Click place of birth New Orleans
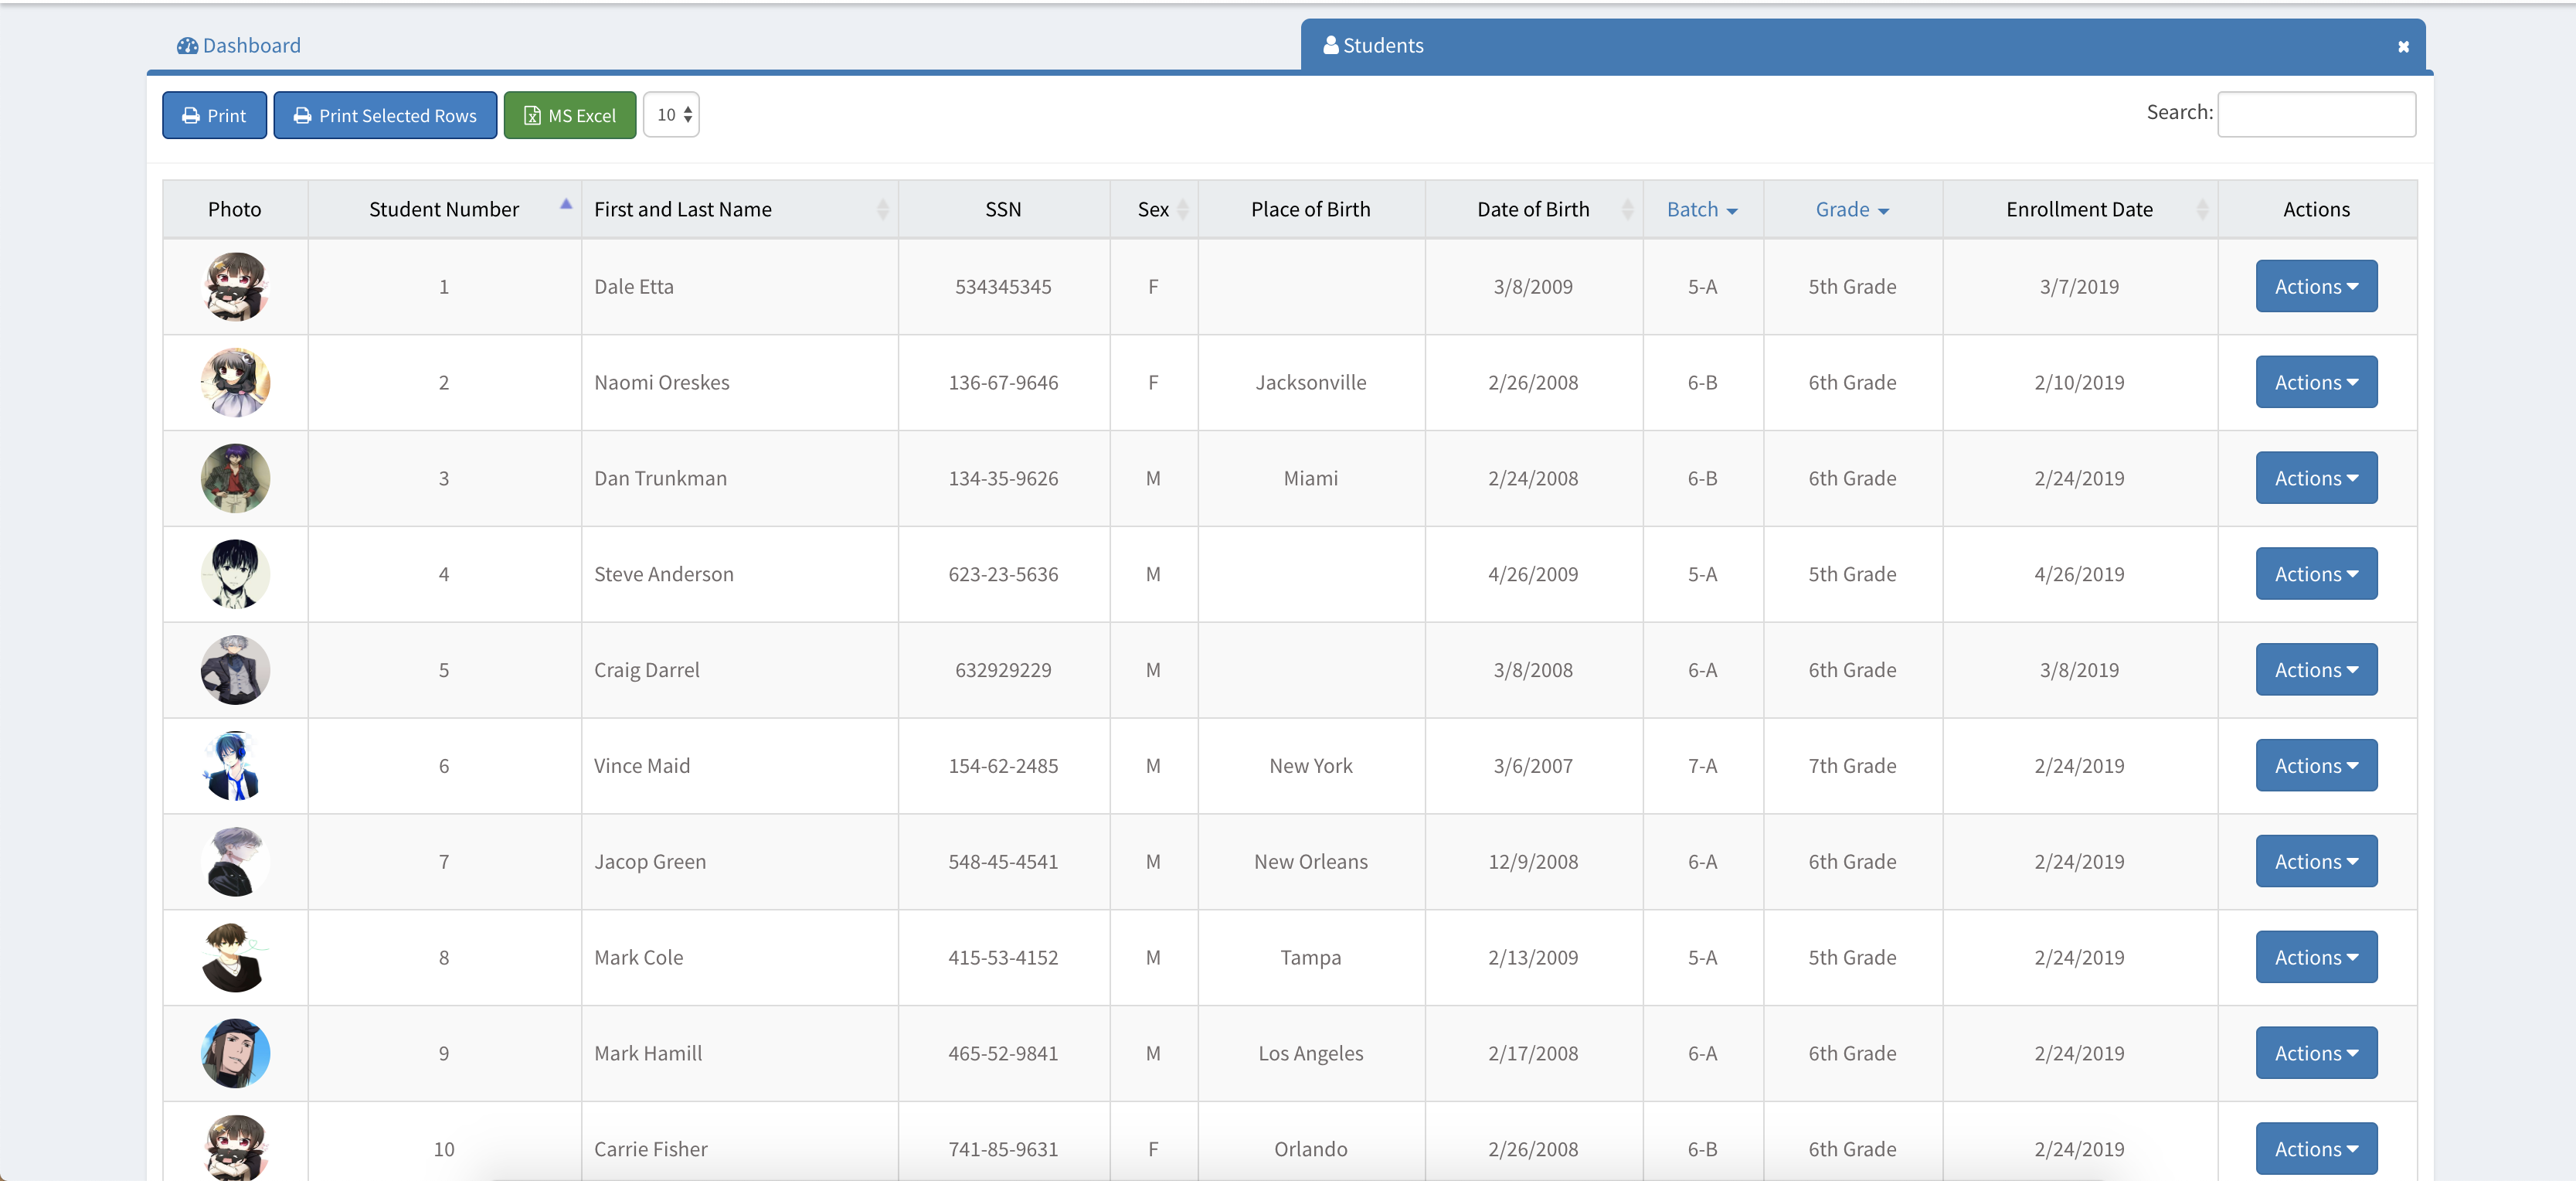Viewport: 2576px width, 1181px height. click(1311, 863)
